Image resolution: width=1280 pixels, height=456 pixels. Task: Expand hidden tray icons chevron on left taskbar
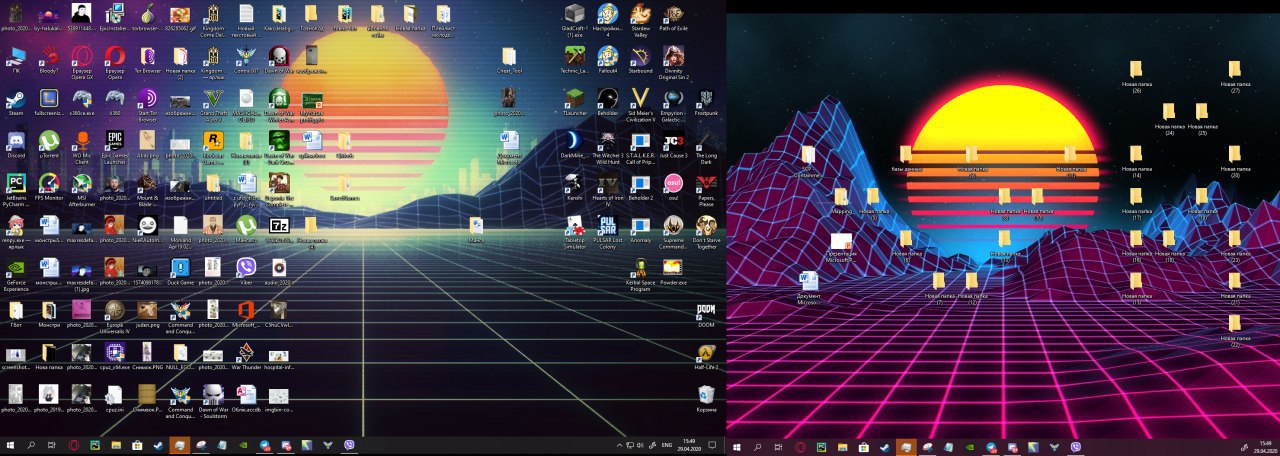pyautogui.click(x=618, y=445)
